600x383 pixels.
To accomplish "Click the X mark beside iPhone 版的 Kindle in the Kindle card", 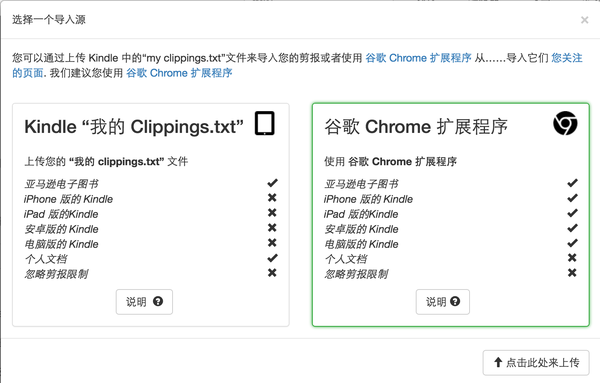I will click(x=272, y=198).
